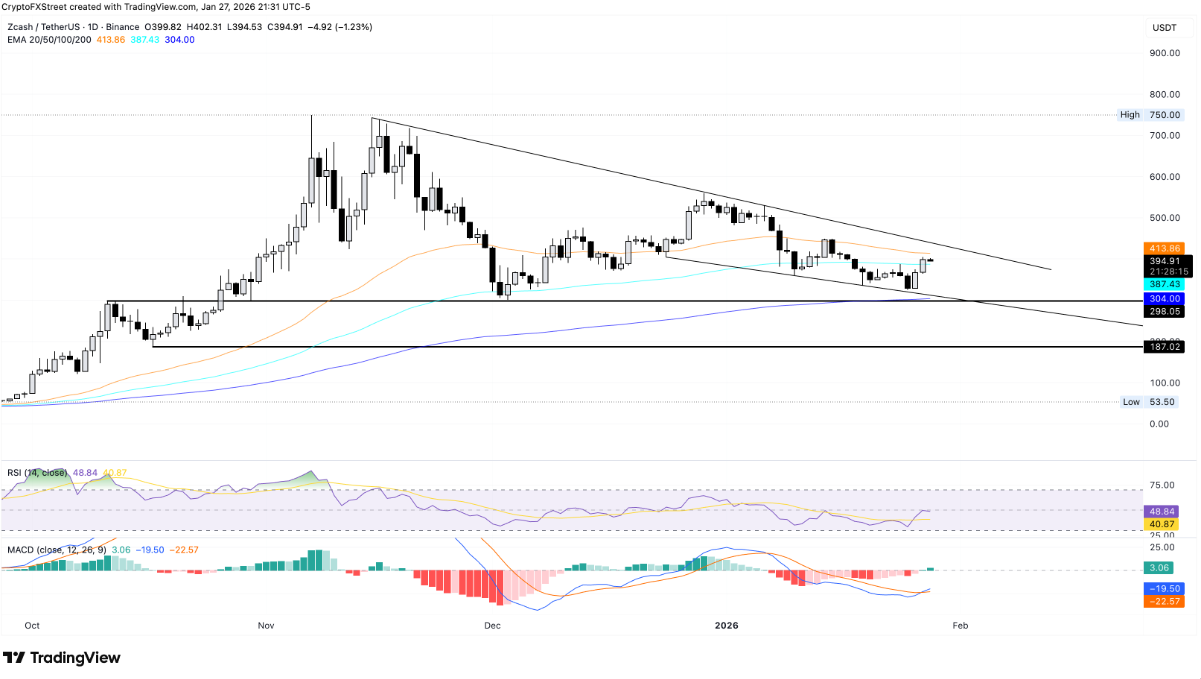
Task: Click the RSI value badge 48.84
Action: 1161,511
